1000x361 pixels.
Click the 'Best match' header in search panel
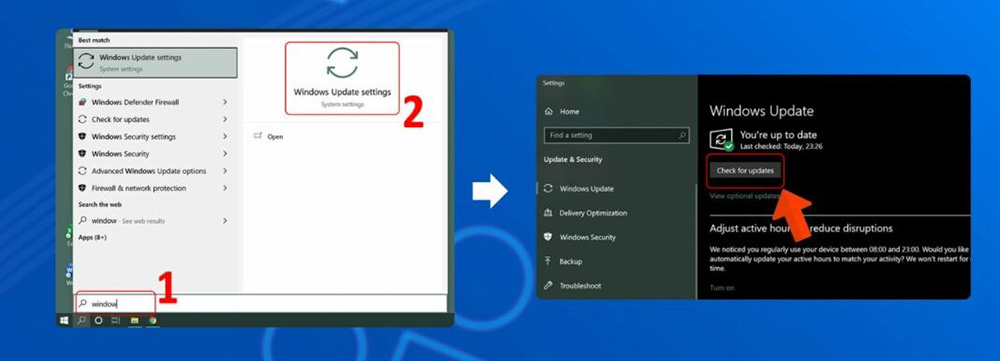coord(94,40)
